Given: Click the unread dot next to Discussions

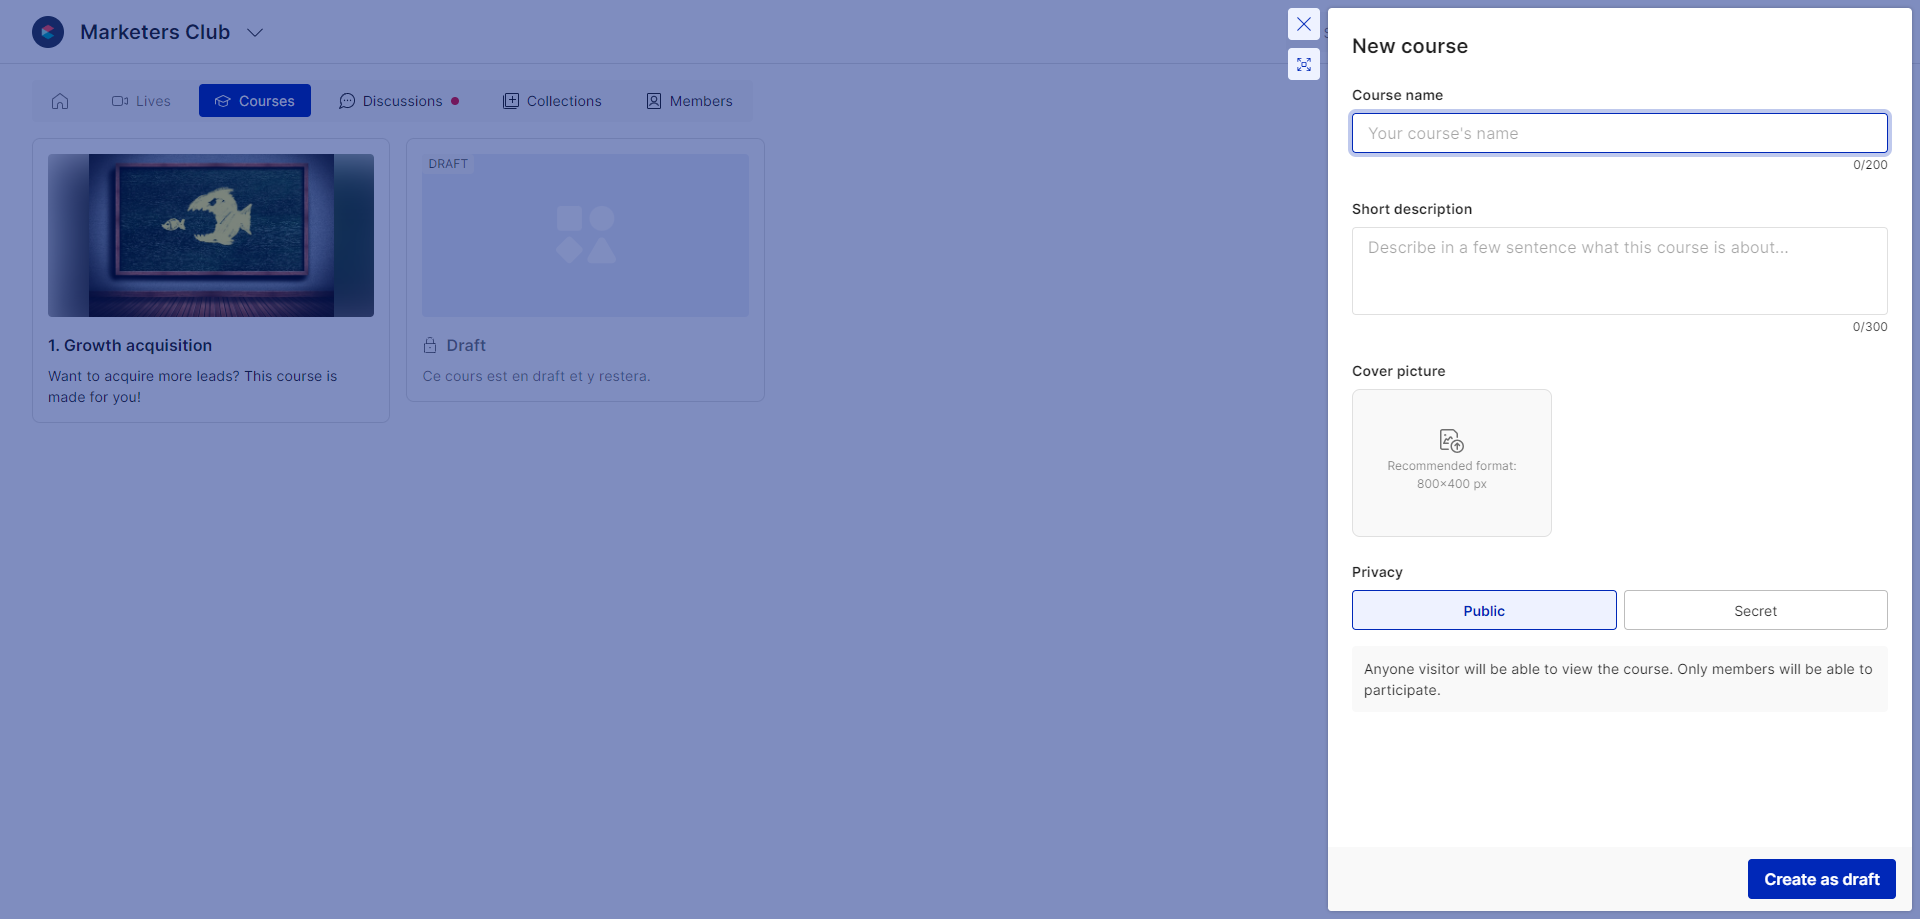Looking at the screenshot, I should tap(455, 101).
